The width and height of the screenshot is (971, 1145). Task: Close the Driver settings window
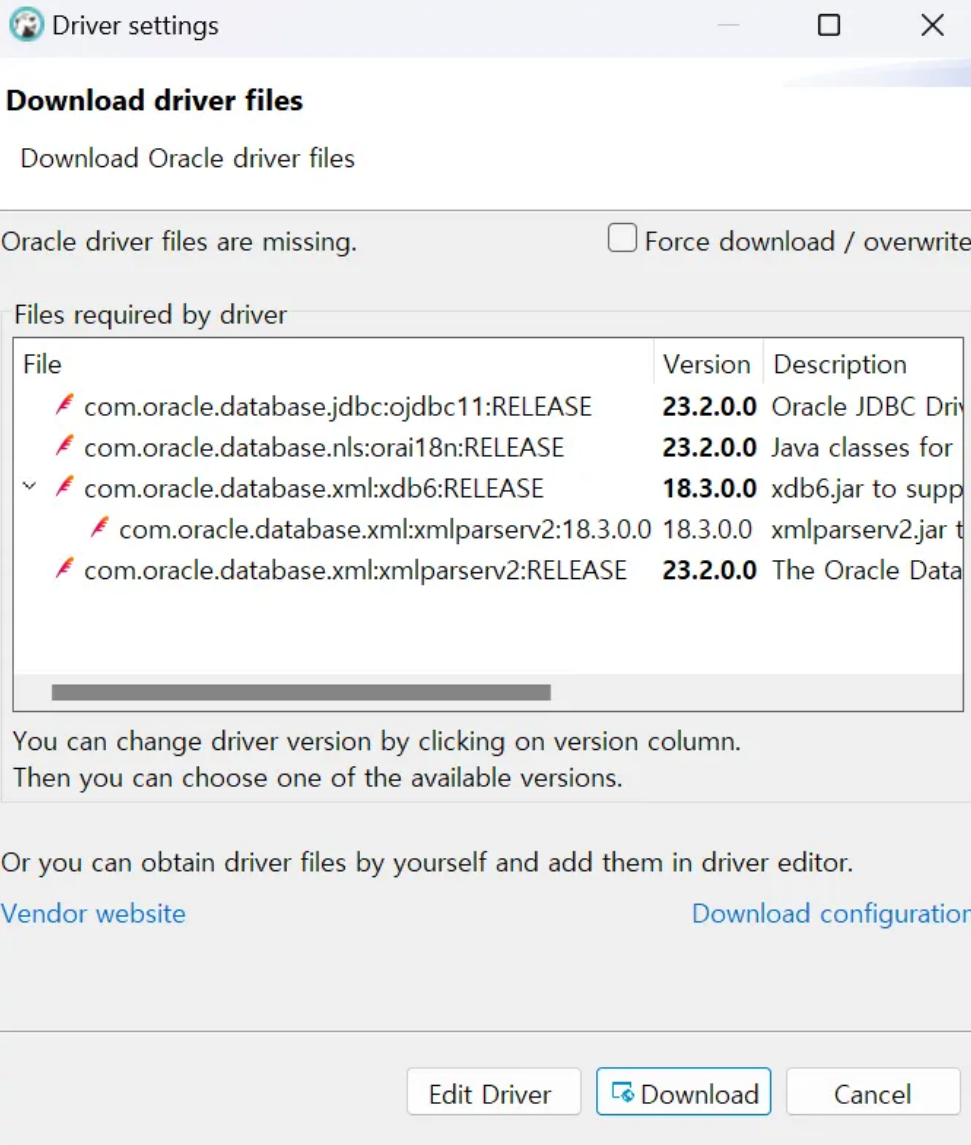[x=932, y=26]
